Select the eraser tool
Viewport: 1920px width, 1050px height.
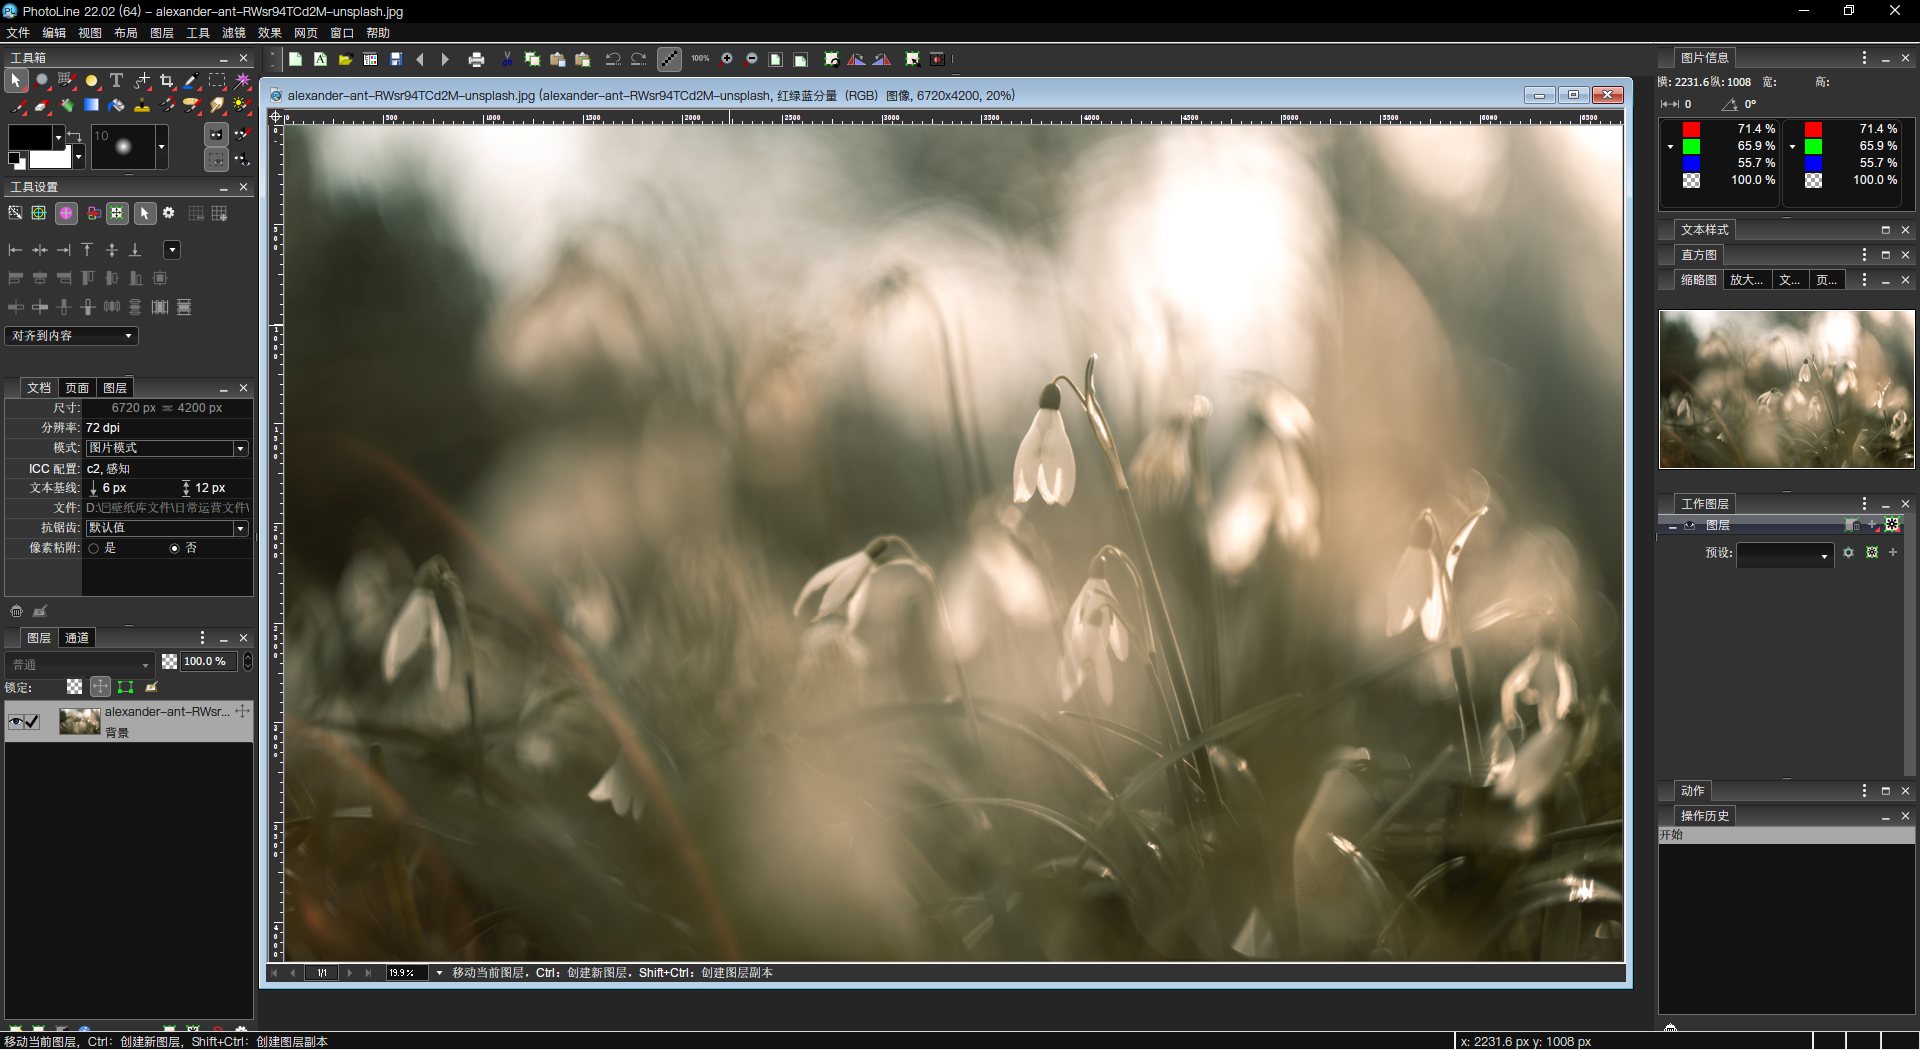click(42, 106)
